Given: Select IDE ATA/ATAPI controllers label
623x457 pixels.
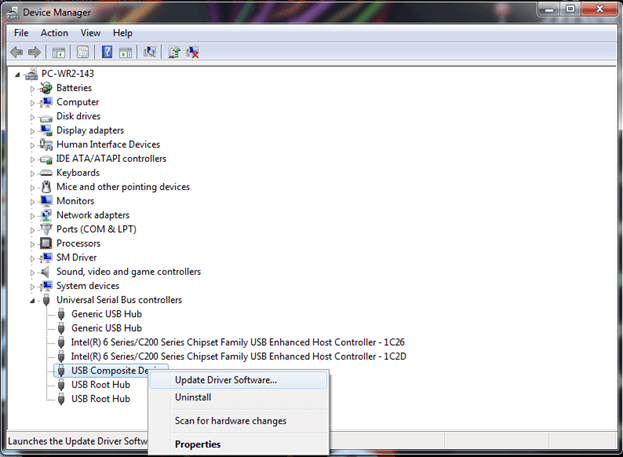Looking at the screenshot, I should click(111, 159).
